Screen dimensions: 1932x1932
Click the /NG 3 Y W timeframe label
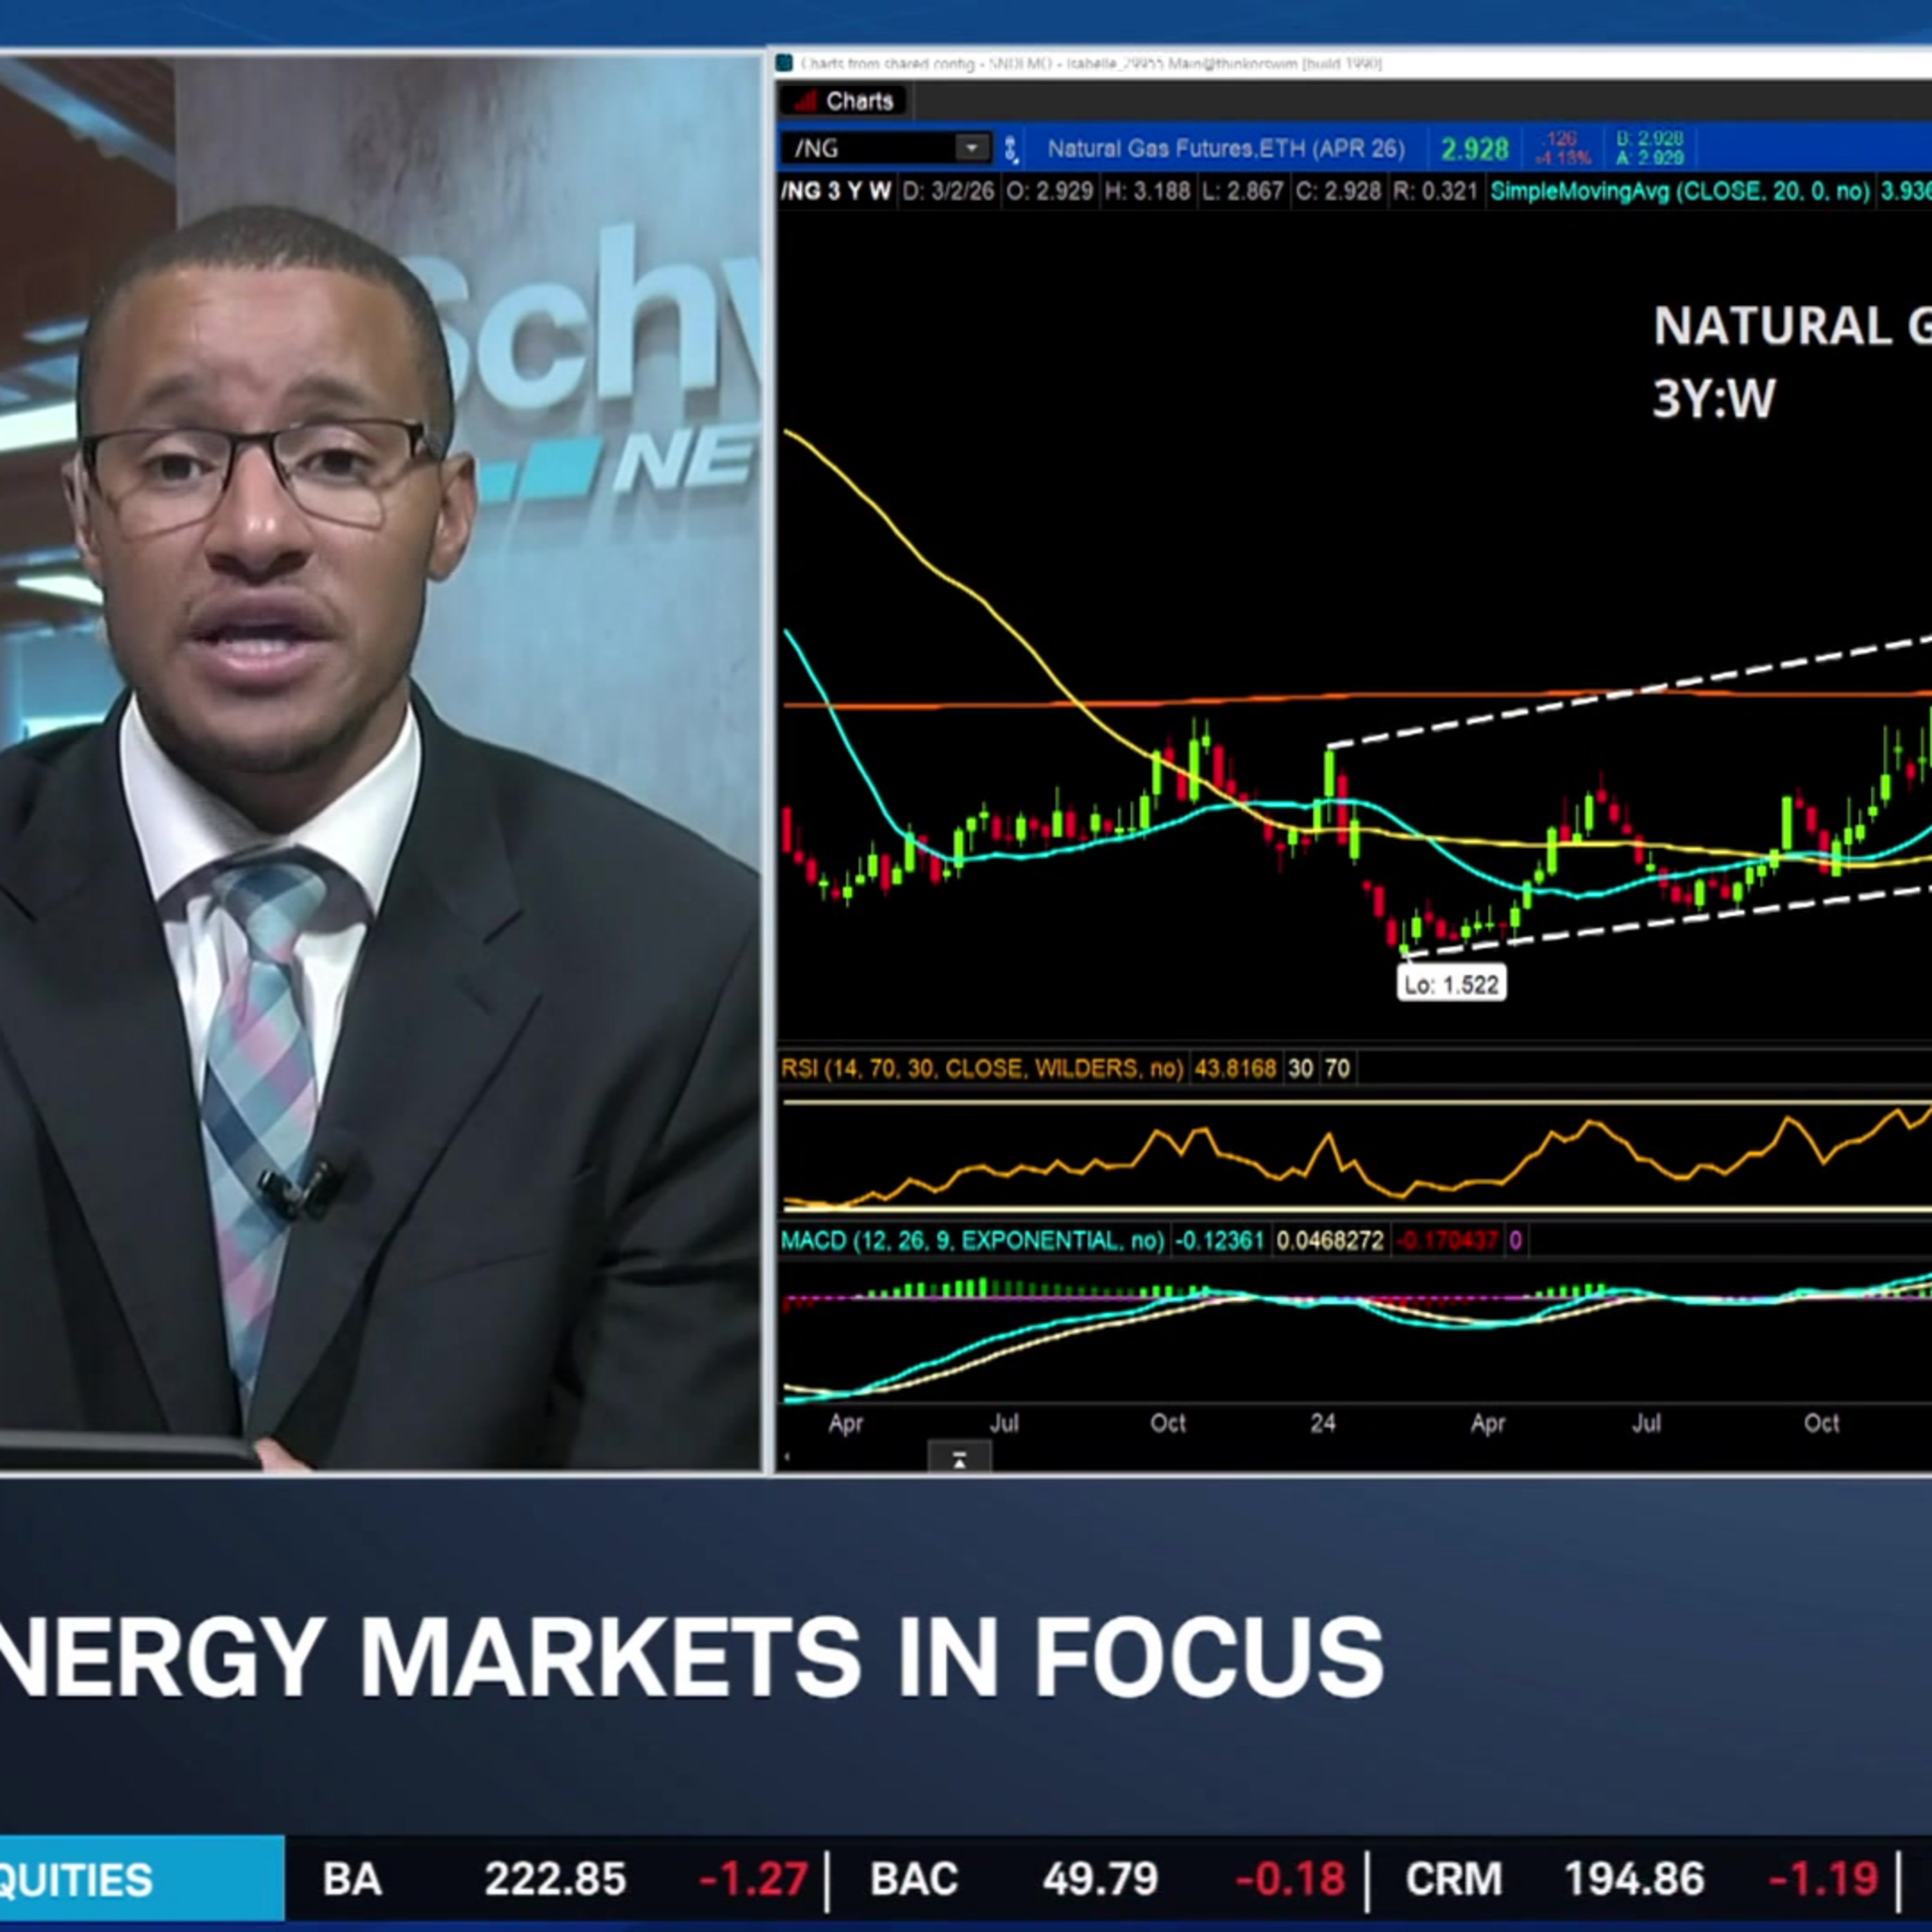coord(836,191)
